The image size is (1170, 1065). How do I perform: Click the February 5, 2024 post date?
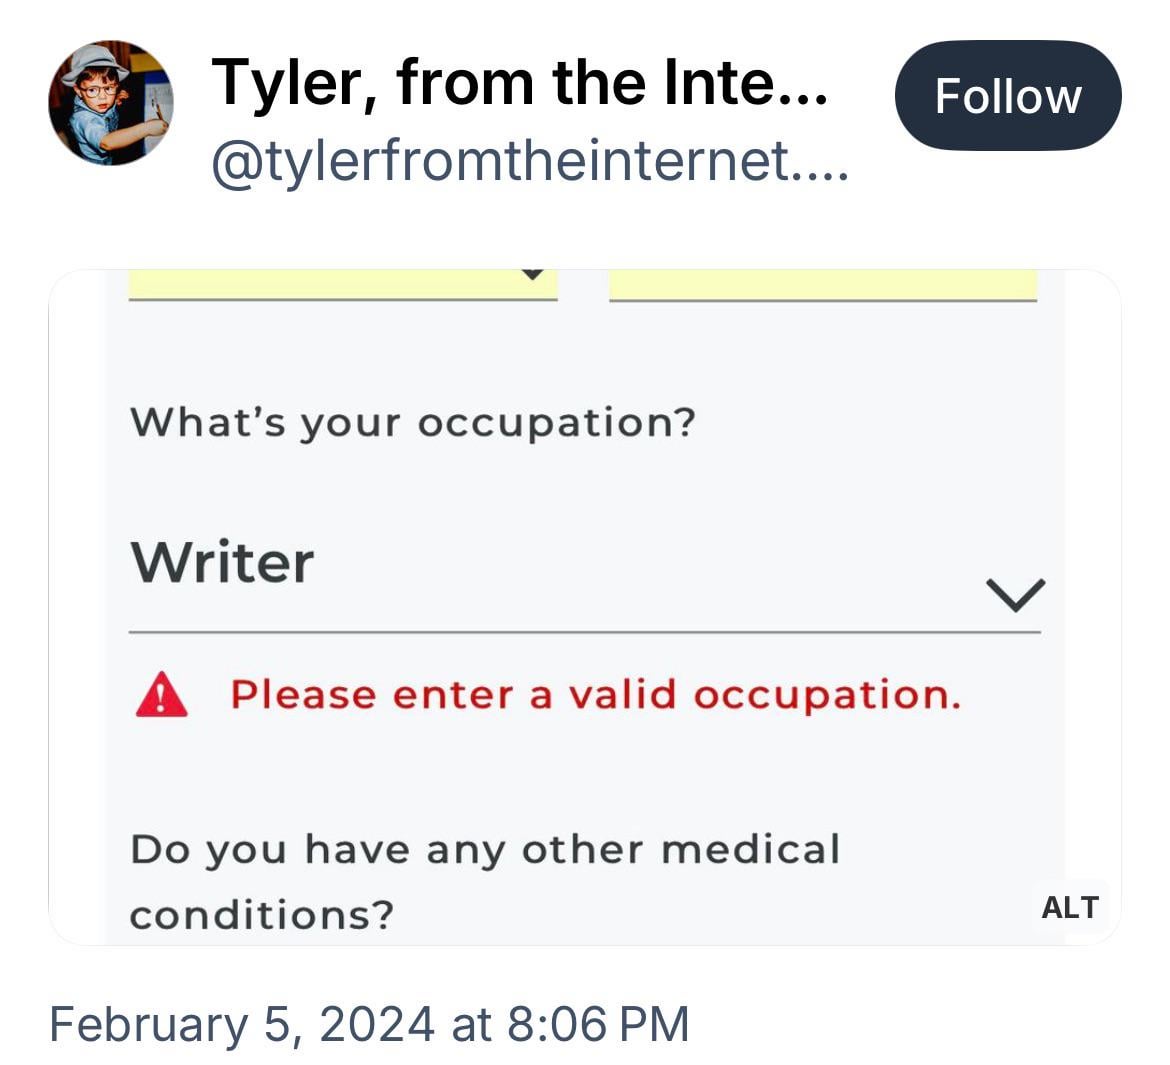(242, 1024)
